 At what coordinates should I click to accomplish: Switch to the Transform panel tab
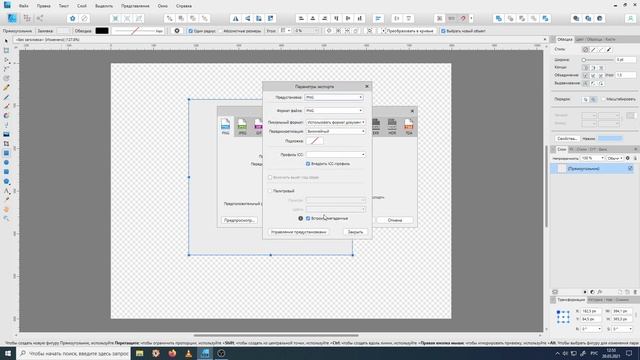[571, 300]
